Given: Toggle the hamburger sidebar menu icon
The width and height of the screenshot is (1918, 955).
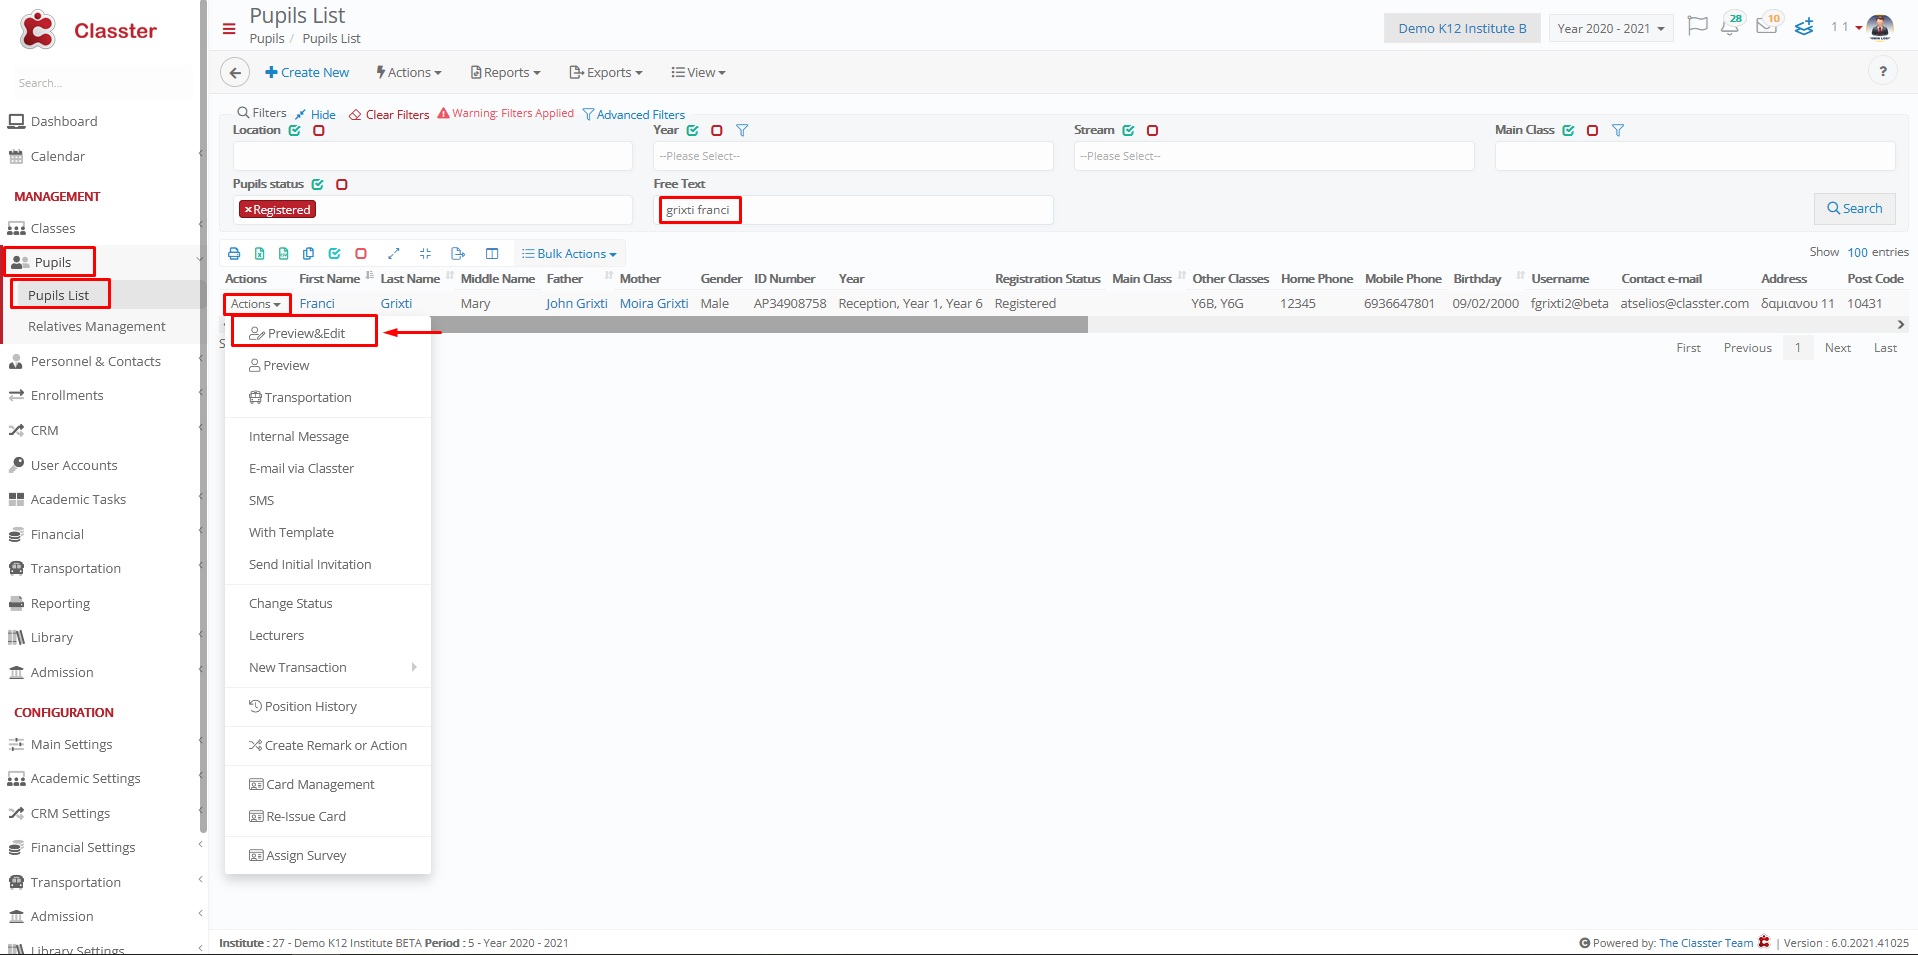Looking at the screenshot, I should 229,28.
